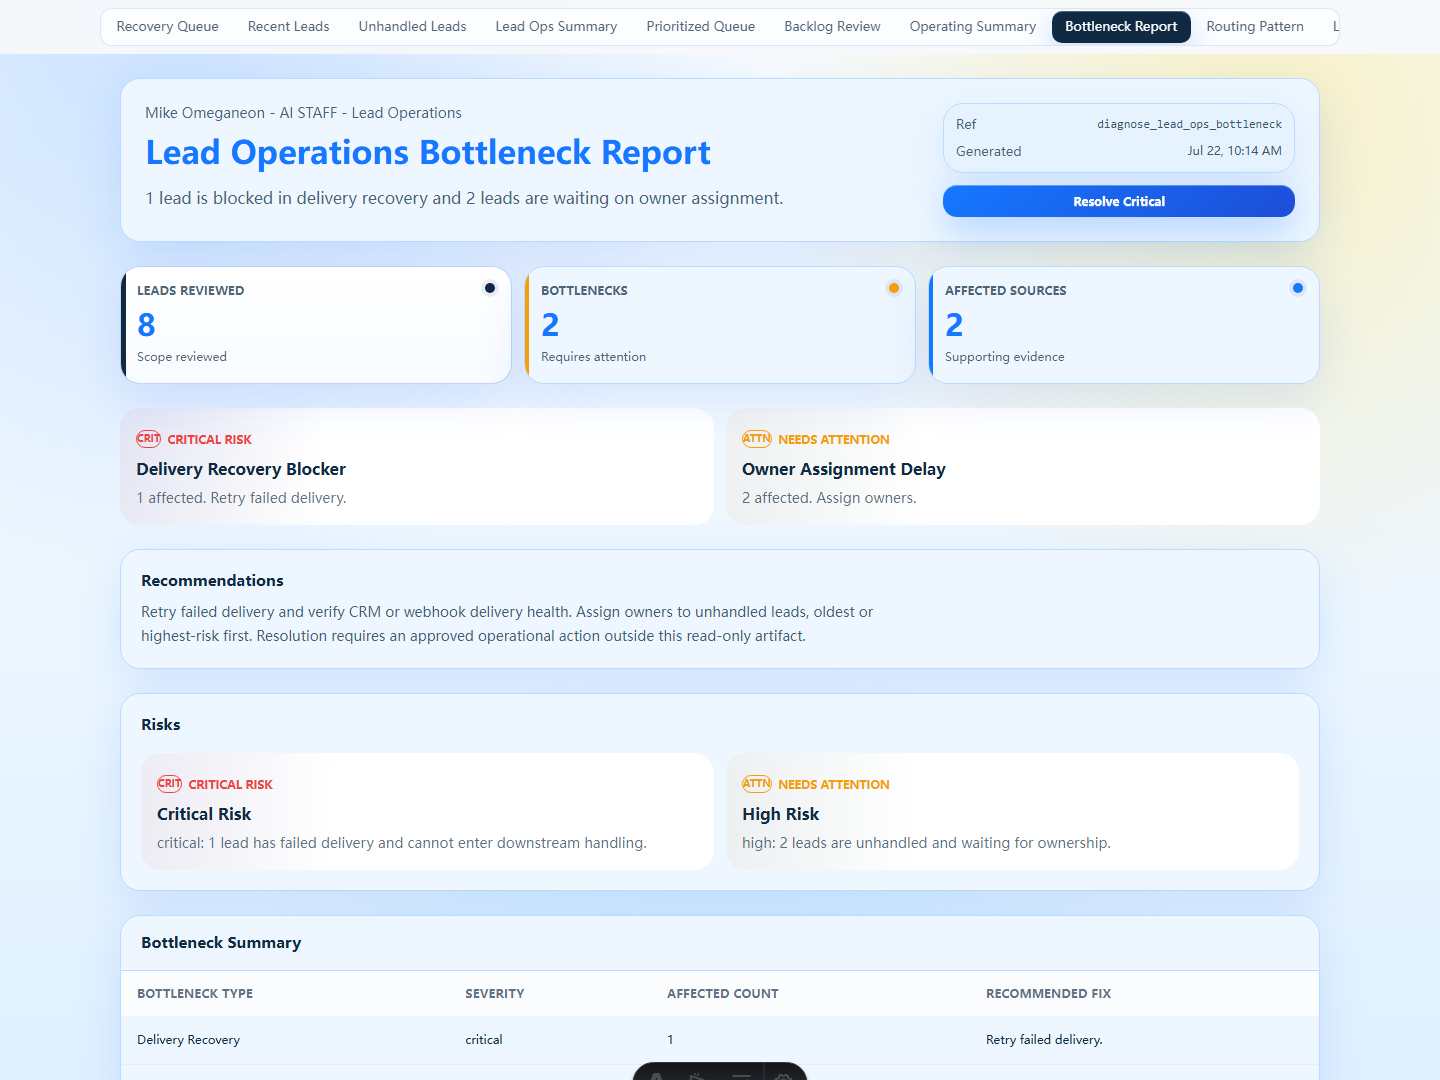Click the Resolve Critical button
This screenshot has height=1080, width=1440.
[x=1119, y=201]
